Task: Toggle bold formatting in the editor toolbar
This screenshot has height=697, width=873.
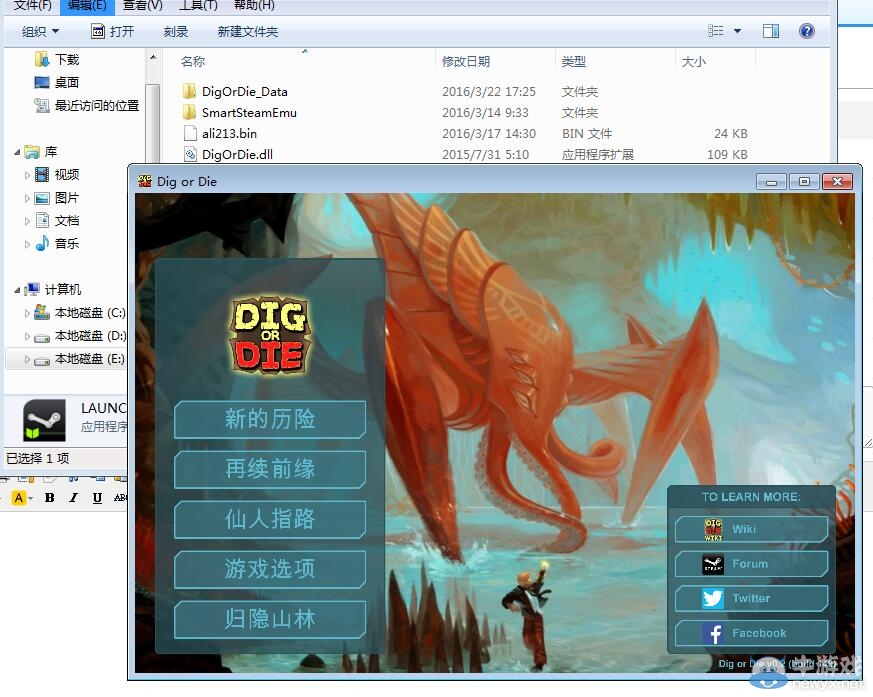Action: 50,498
